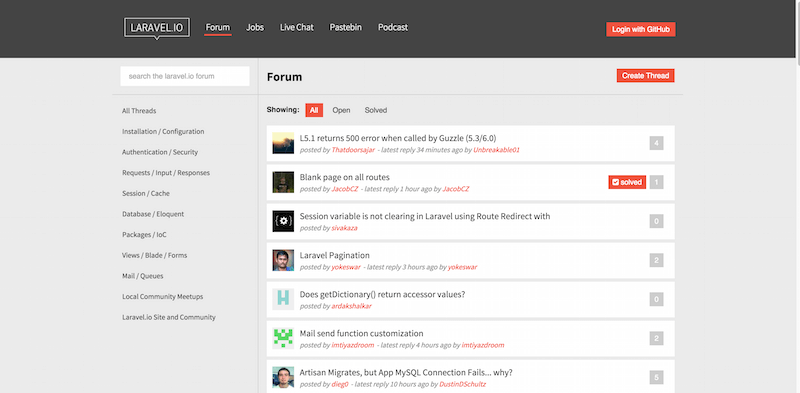Open poster dieg0's name link
Screen dimensions: 800x393
tap(340, 384)
